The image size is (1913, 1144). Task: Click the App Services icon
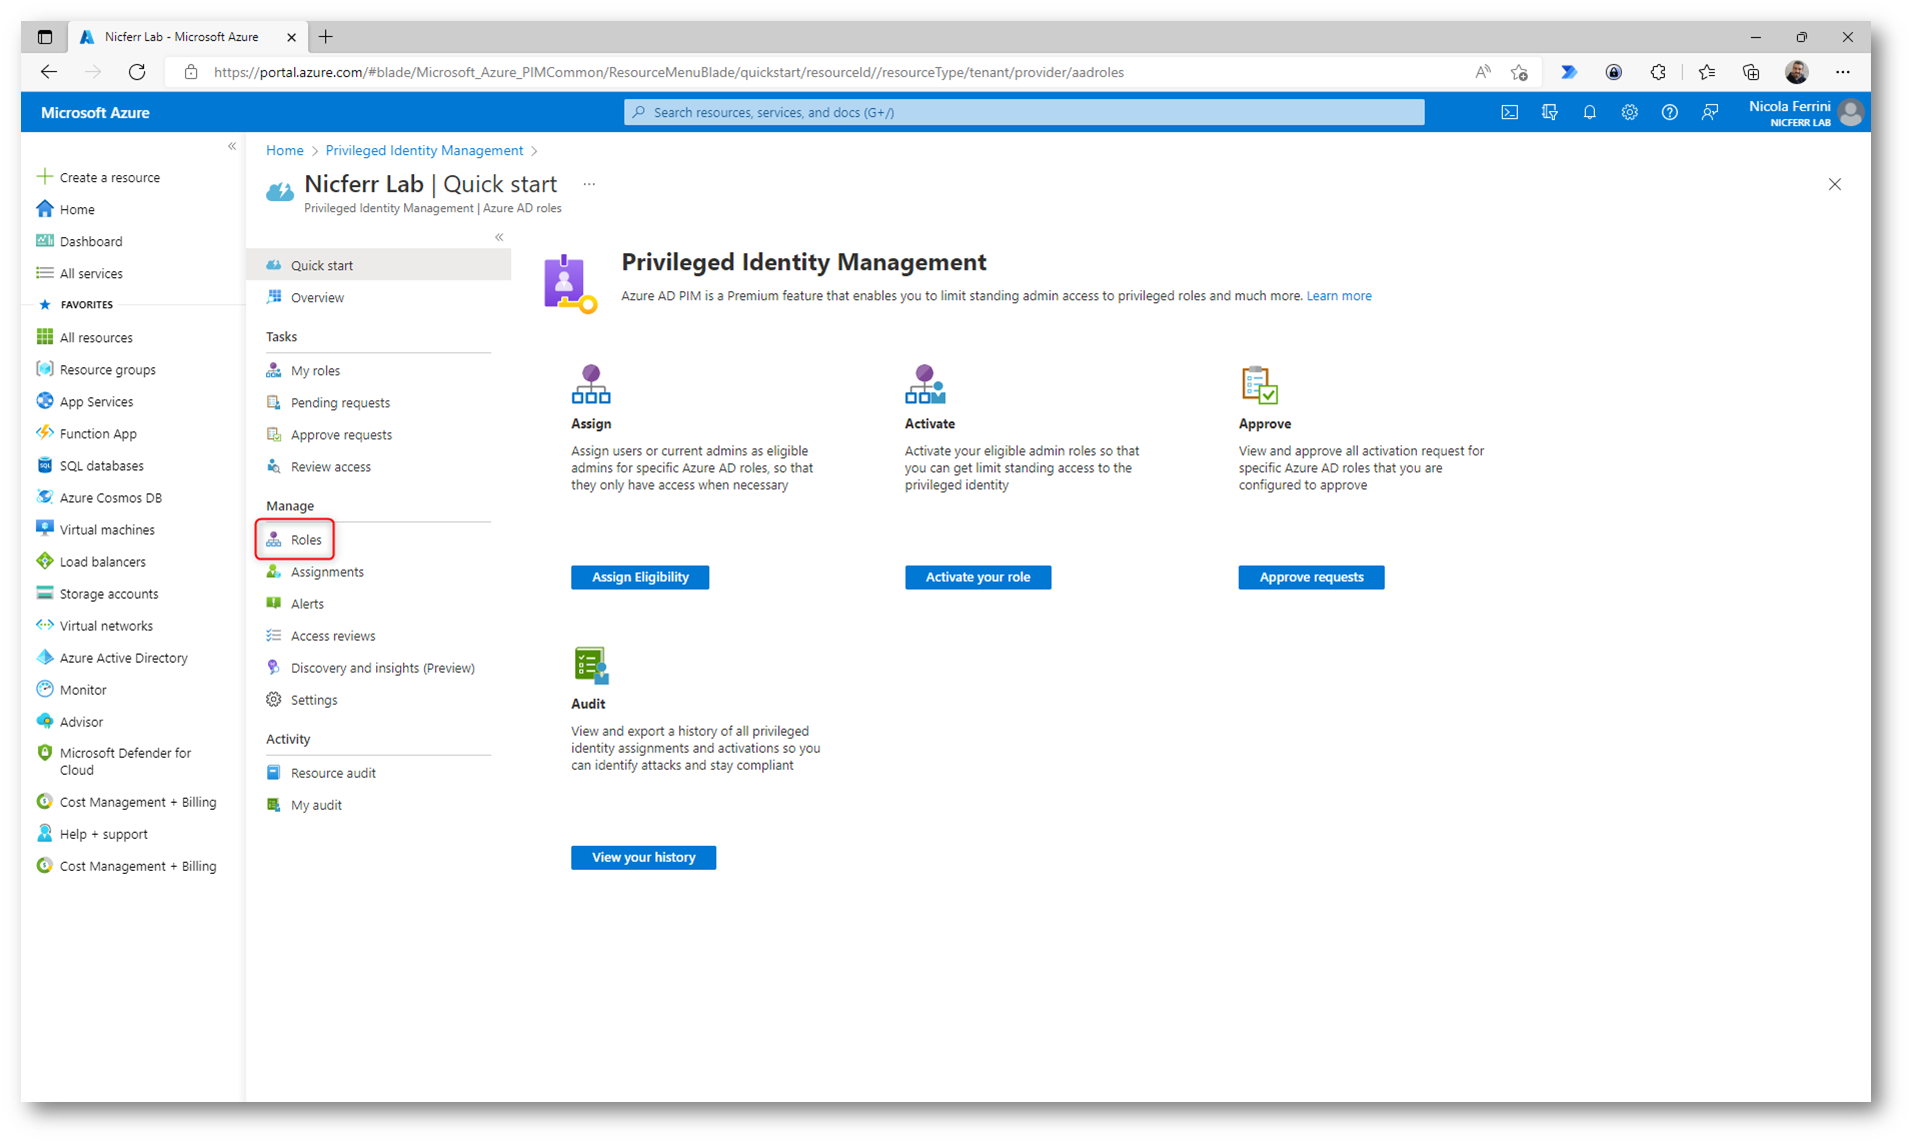click(x=44, y=401)
